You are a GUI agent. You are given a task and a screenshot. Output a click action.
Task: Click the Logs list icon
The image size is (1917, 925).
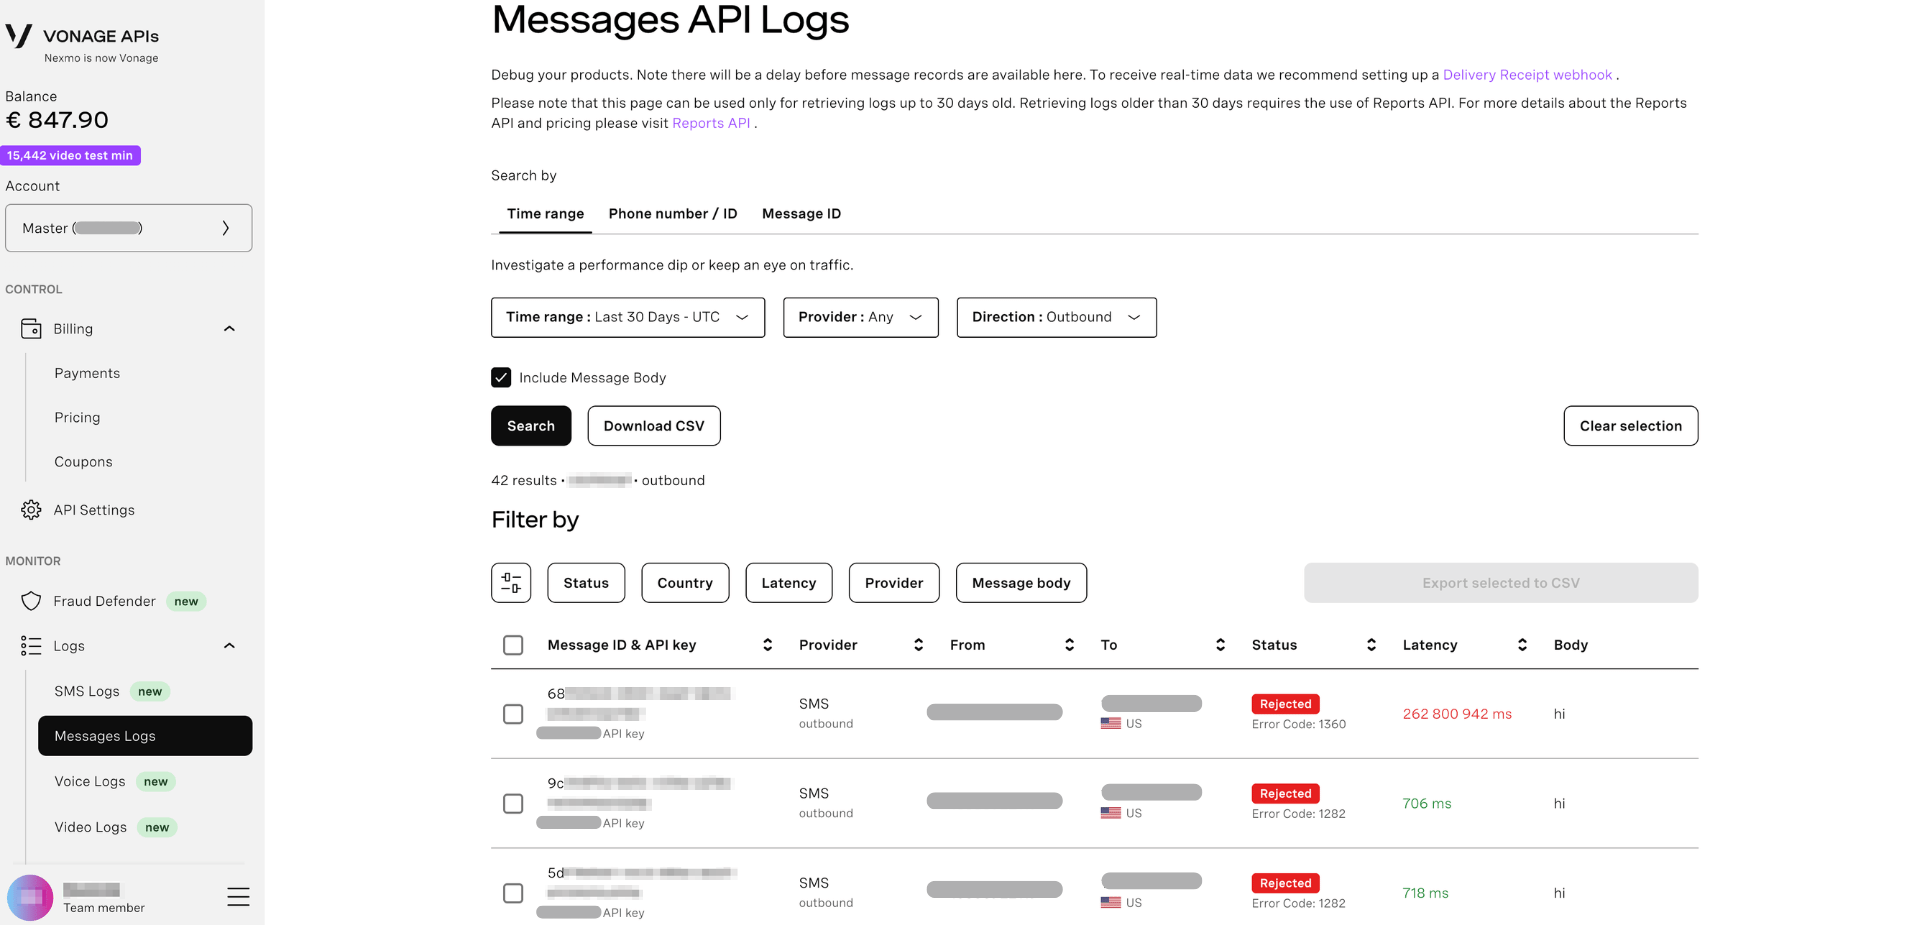pos(31,646)
